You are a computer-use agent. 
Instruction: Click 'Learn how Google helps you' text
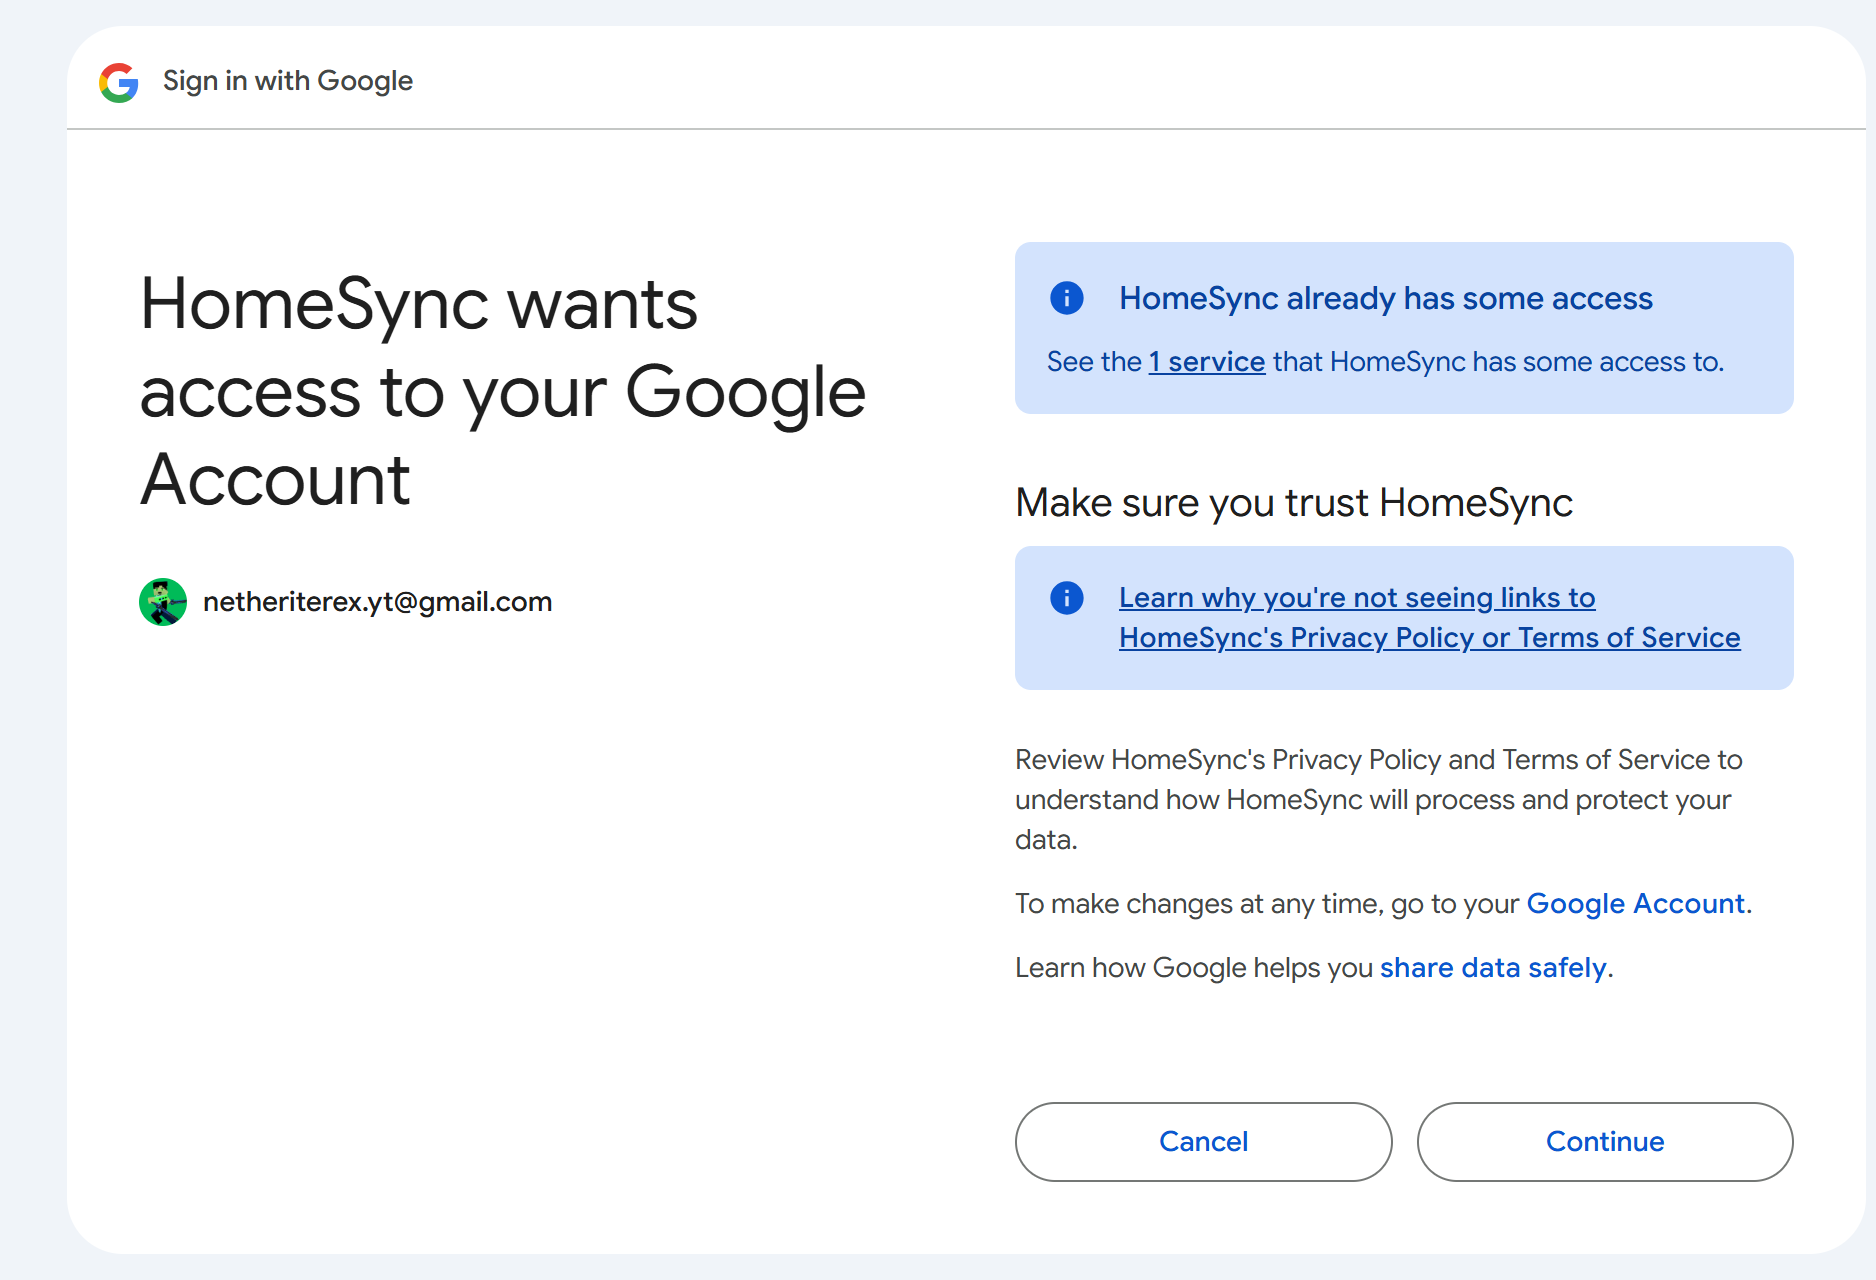point(1193,968)
